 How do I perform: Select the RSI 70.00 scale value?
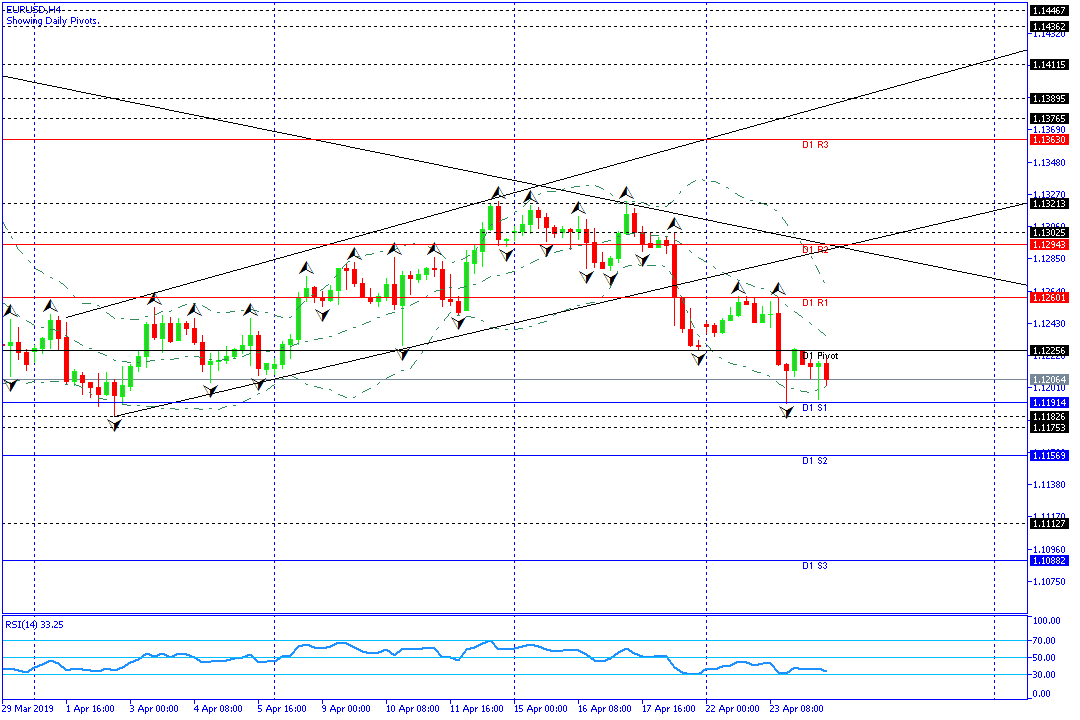tap(1045, 641)
